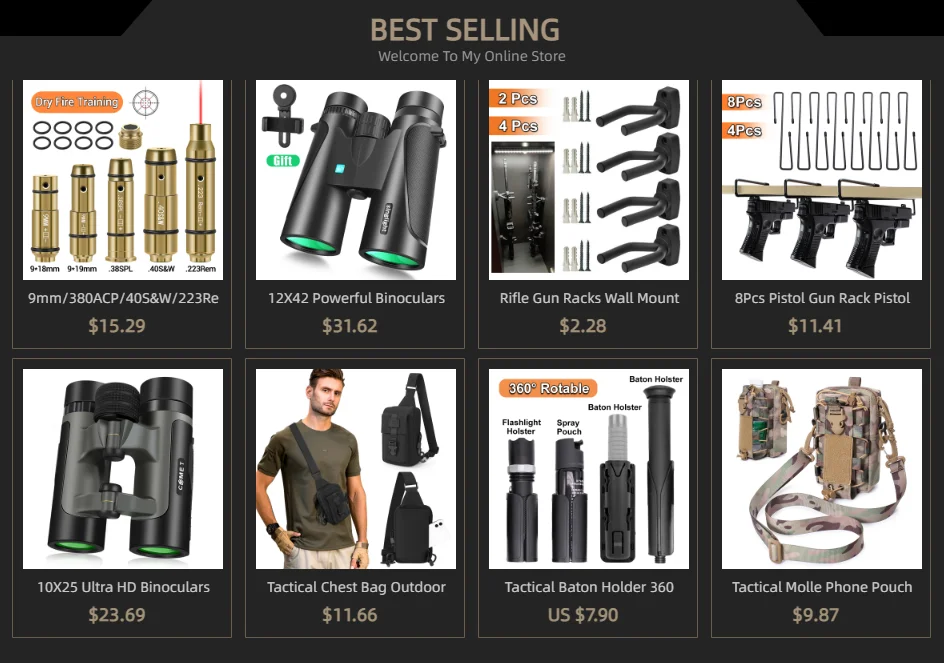944x663 pixels.
Task: Open the dry fire training cartridges image
Action: tap(123, 180)
